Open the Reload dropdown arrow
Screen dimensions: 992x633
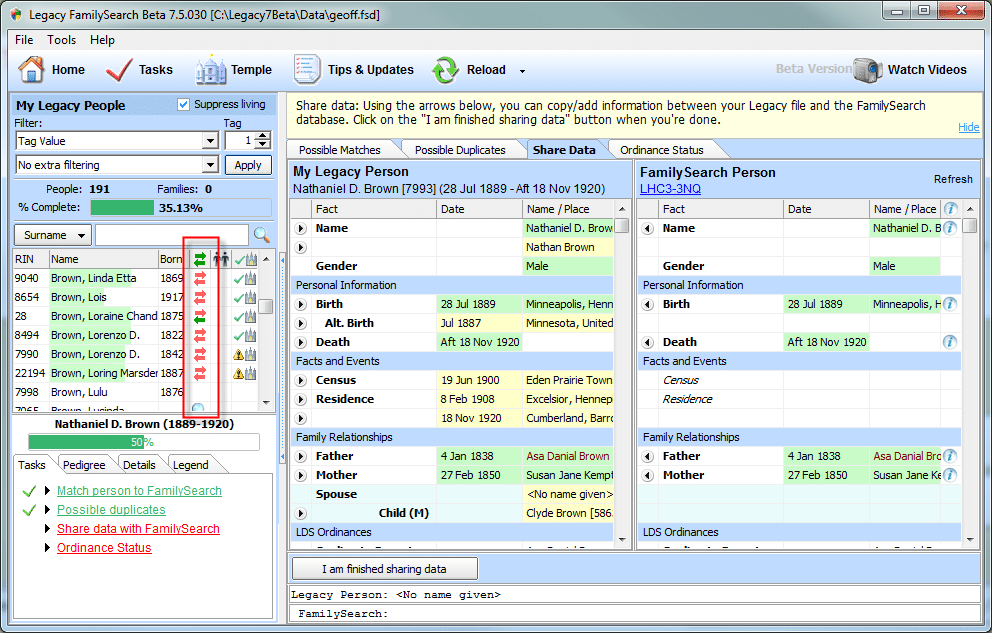(522, 71)
